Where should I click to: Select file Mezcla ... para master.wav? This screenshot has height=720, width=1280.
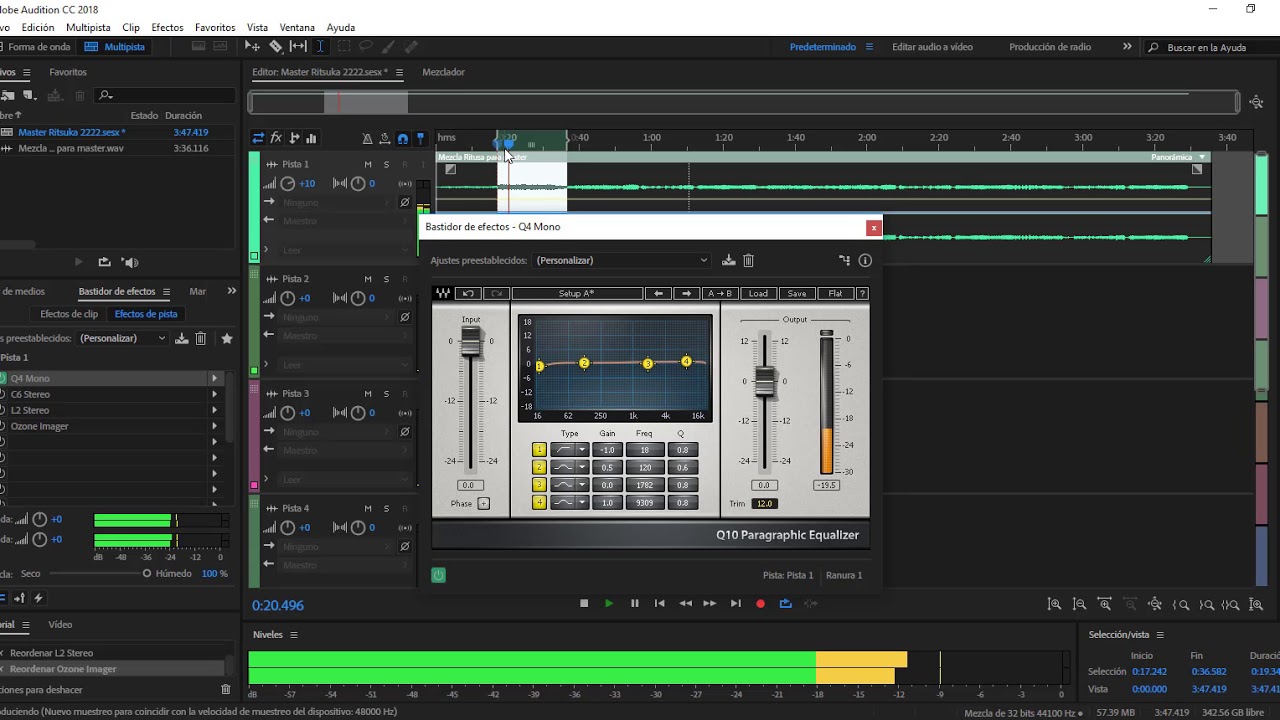70,148
